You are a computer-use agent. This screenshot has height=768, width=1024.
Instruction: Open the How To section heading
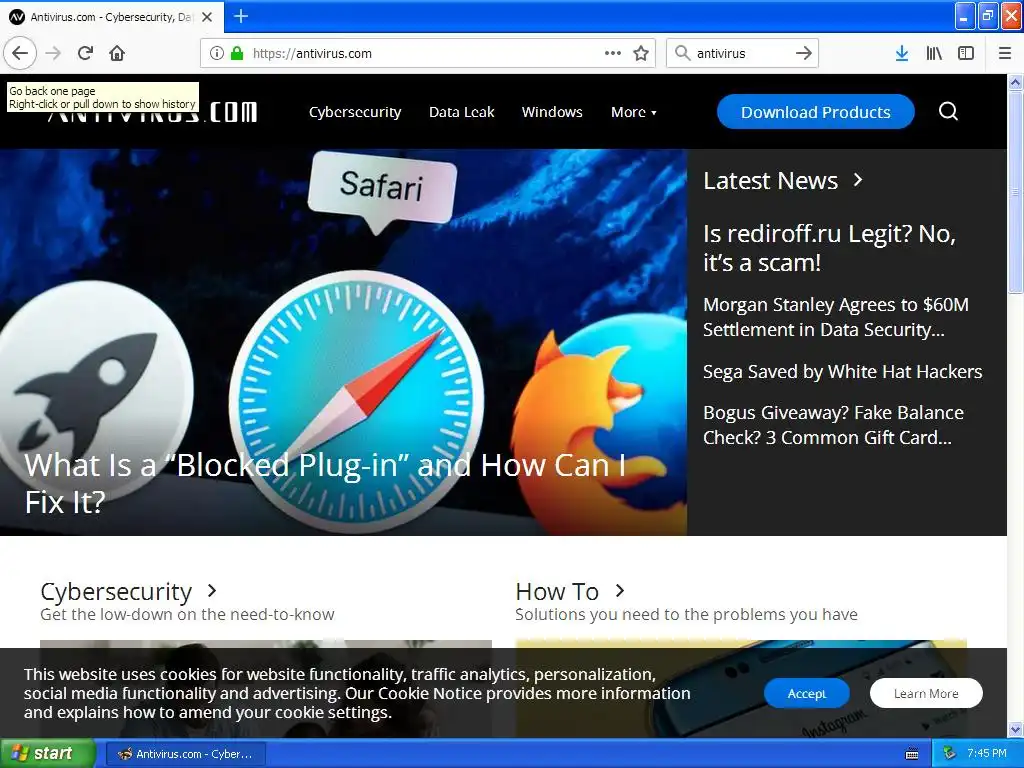(556, 591)
